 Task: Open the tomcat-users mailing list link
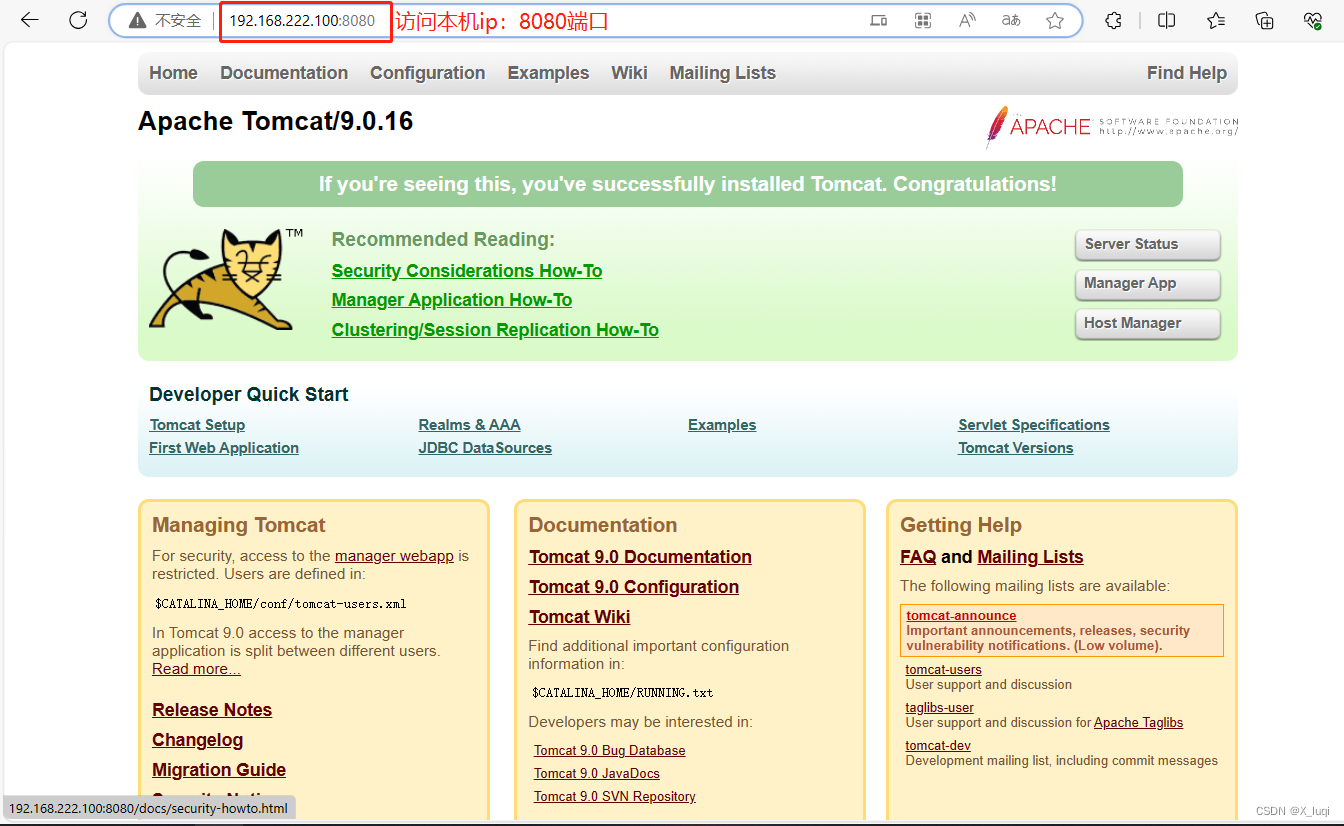[x=944, y=670]
